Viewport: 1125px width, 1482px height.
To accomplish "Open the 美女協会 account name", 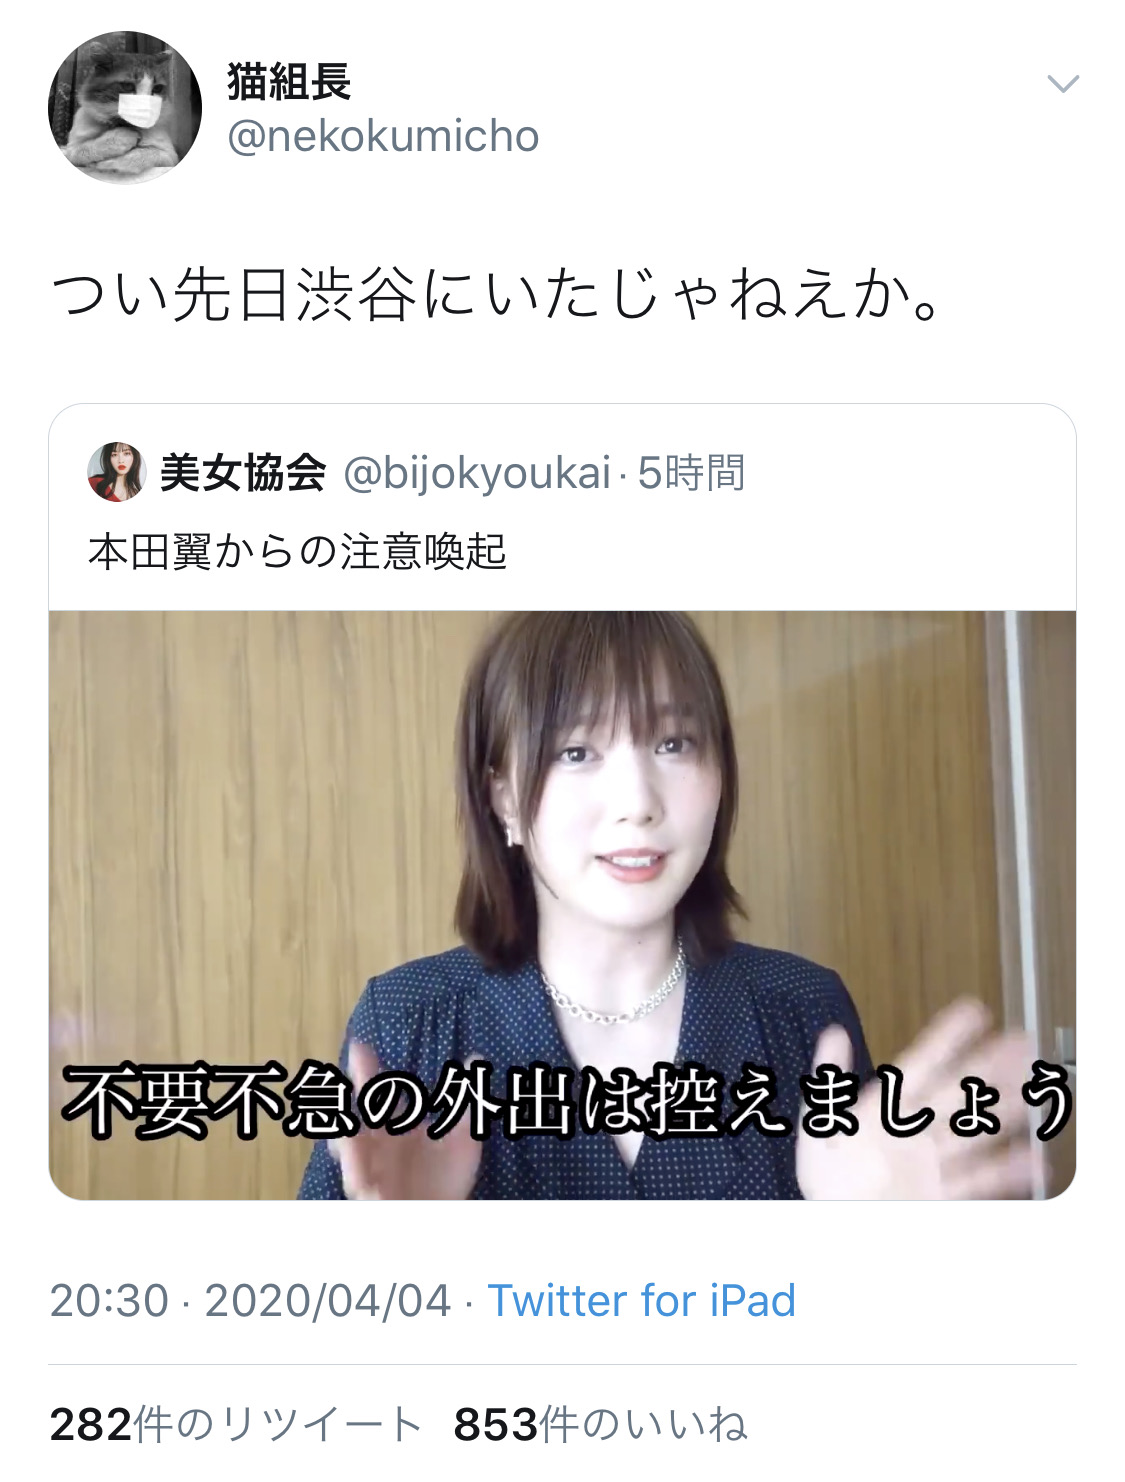I will (243, 472).
